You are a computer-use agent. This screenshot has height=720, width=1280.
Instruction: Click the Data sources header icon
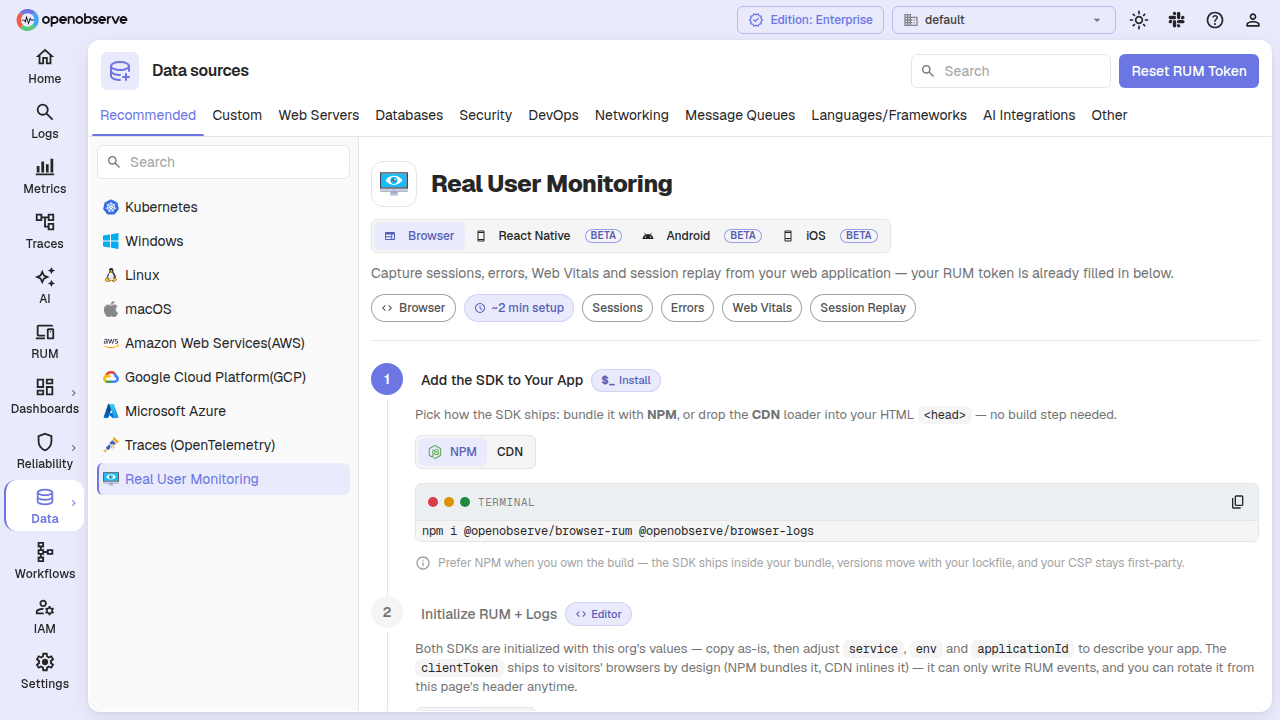point(120,71)
